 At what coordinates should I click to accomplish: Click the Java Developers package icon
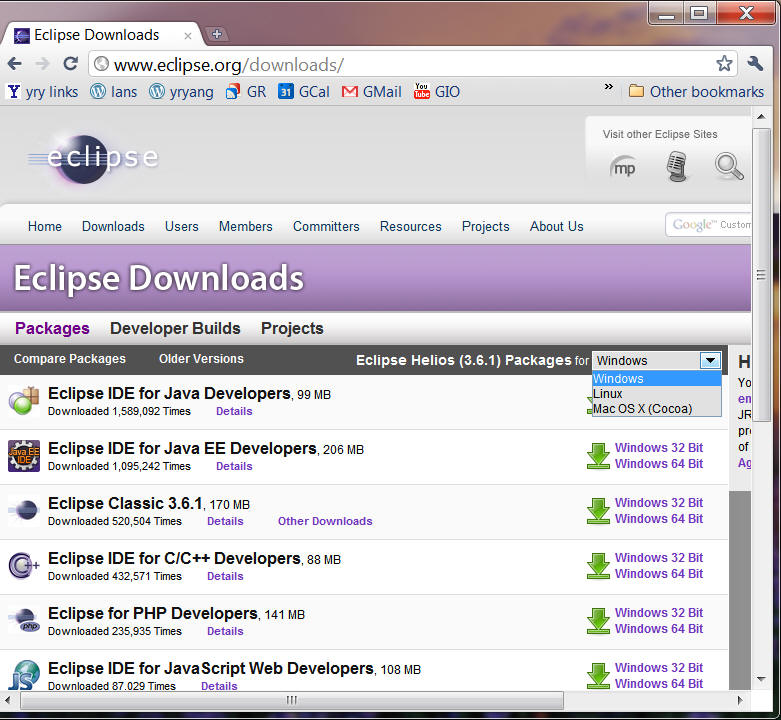pyautogui.click(x=24, y=401)
